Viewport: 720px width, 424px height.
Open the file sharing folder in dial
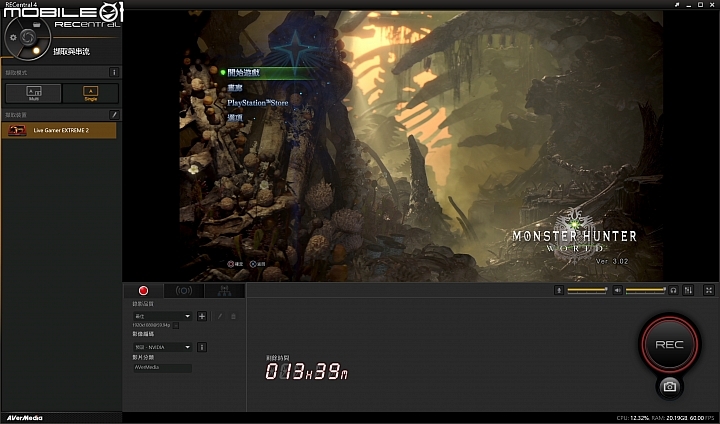pos(37,24)
